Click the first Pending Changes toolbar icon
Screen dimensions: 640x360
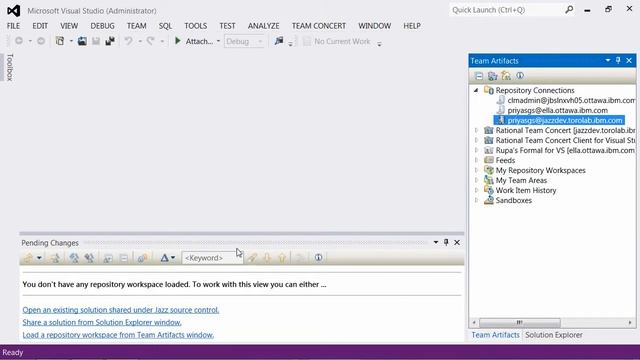pos(28,258)
